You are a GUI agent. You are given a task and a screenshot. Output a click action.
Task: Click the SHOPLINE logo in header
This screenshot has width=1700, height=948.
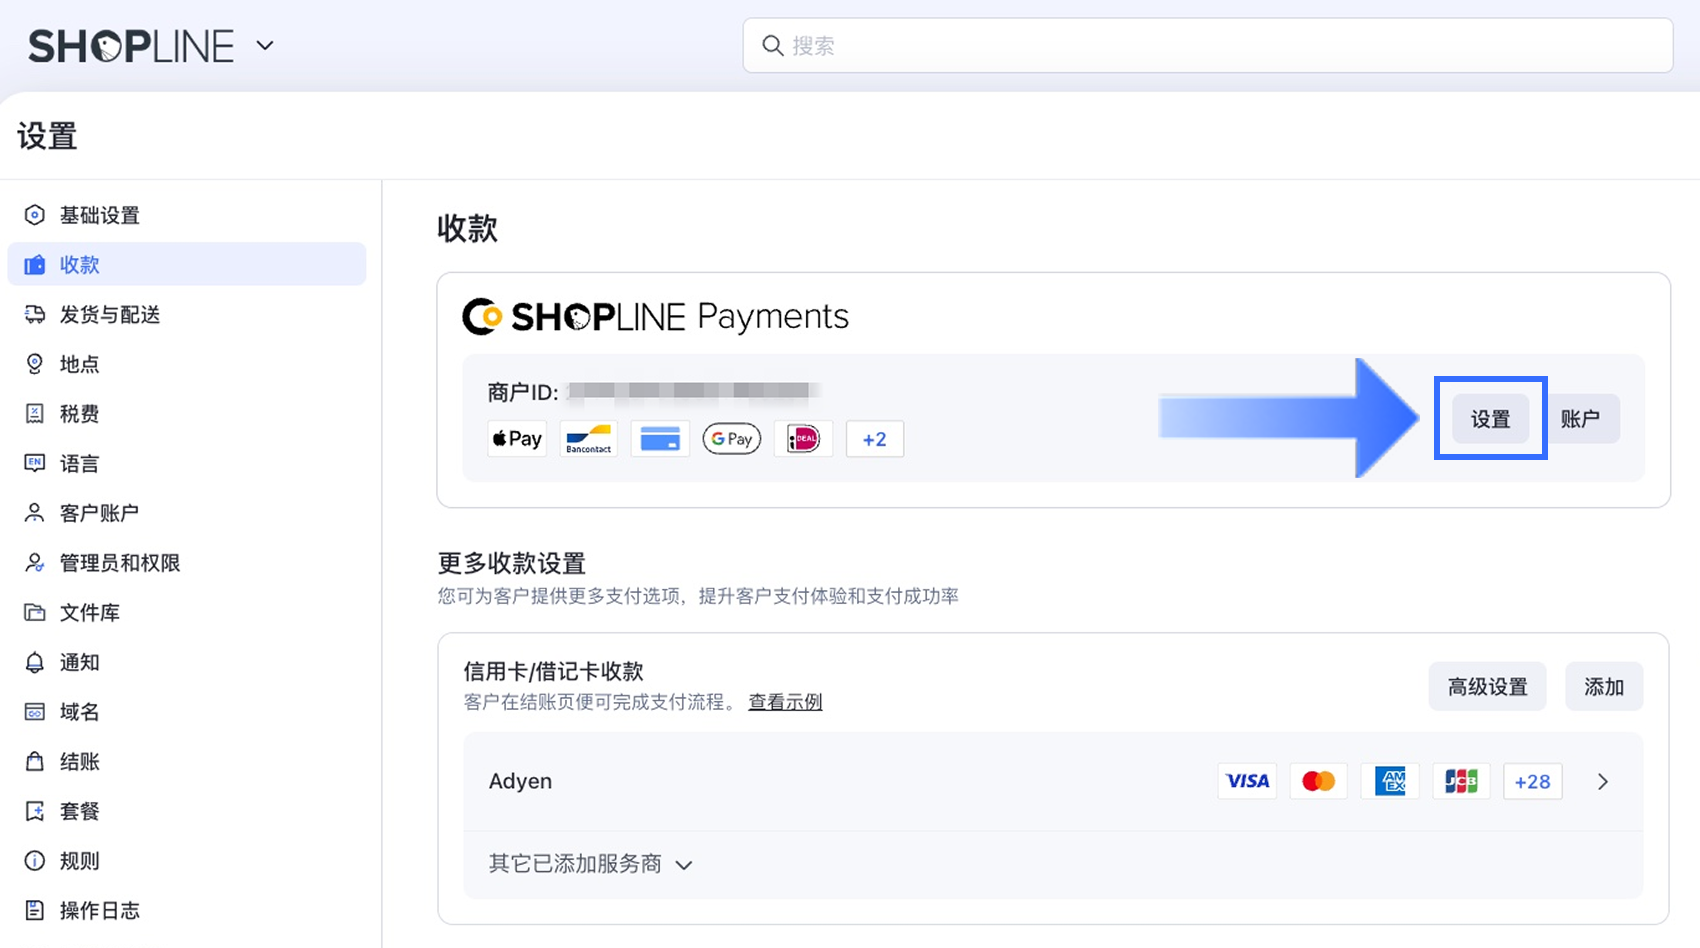click(131, 46)
